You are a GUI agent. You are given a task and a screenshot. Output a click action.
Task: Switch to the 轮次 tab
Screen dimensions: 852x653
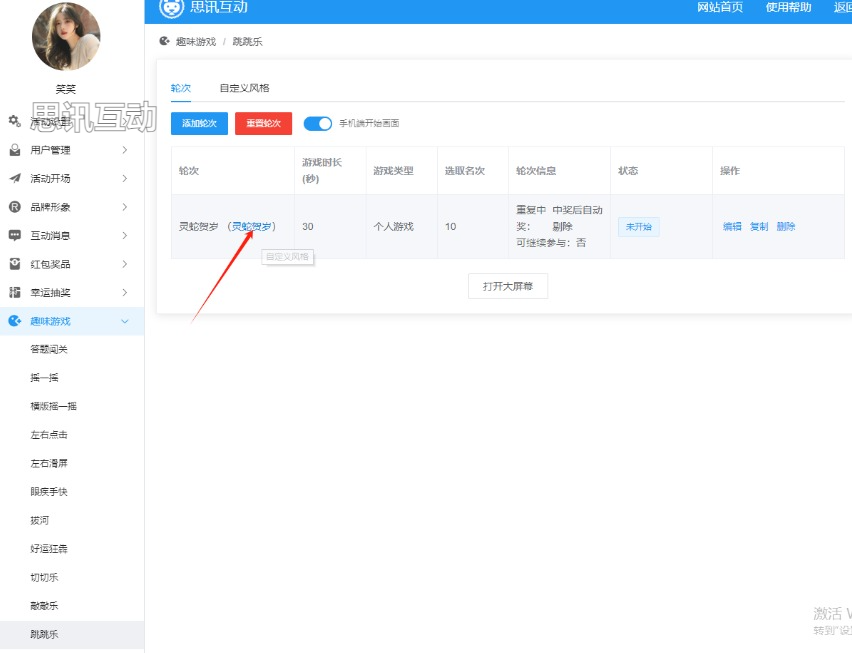pyautogui.click(x=181, y=88)
